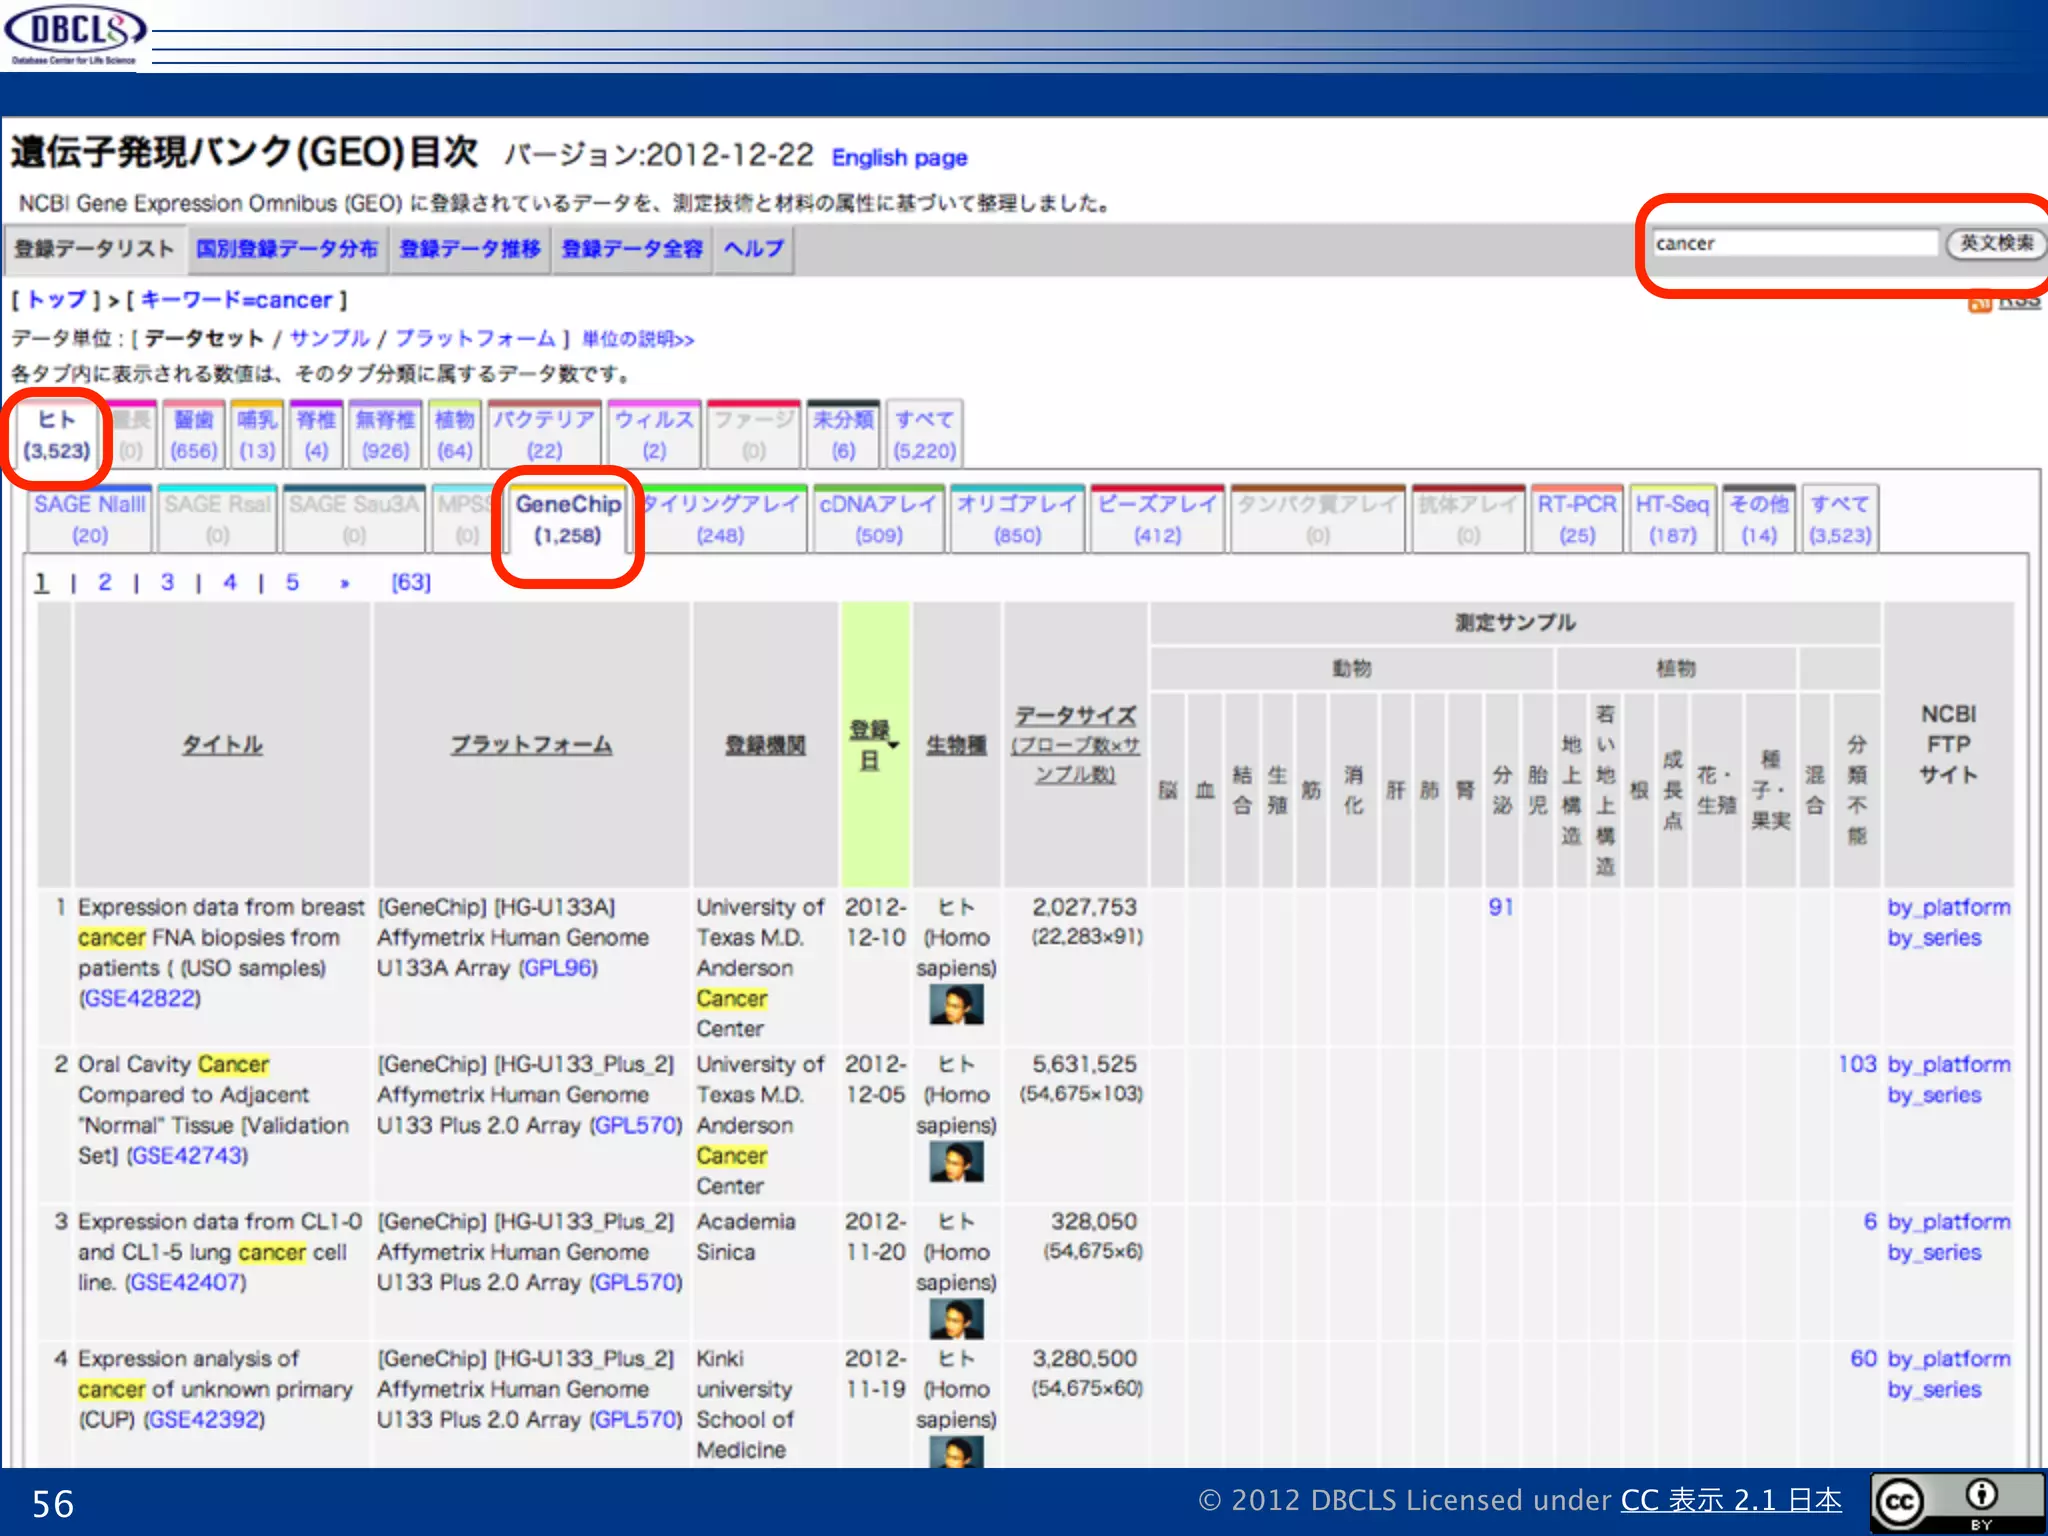Go to results page 5
Viewport: 2048px width, 1536px height.
click(x=292, y=582)
